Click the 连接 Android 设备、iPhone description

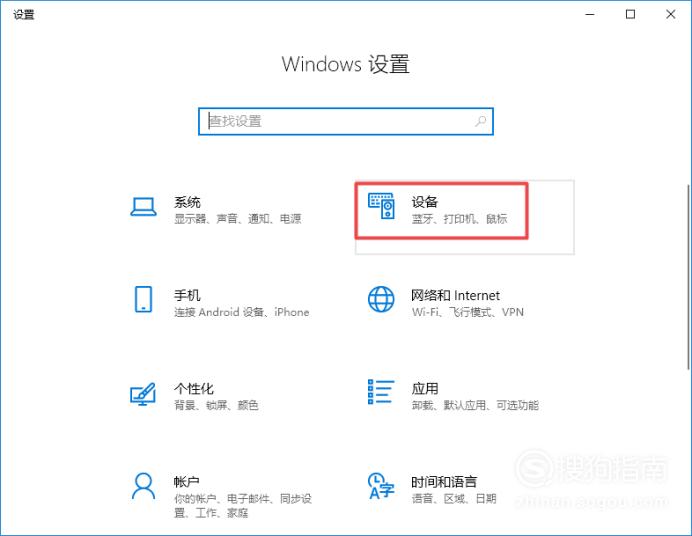coord(241,312)
